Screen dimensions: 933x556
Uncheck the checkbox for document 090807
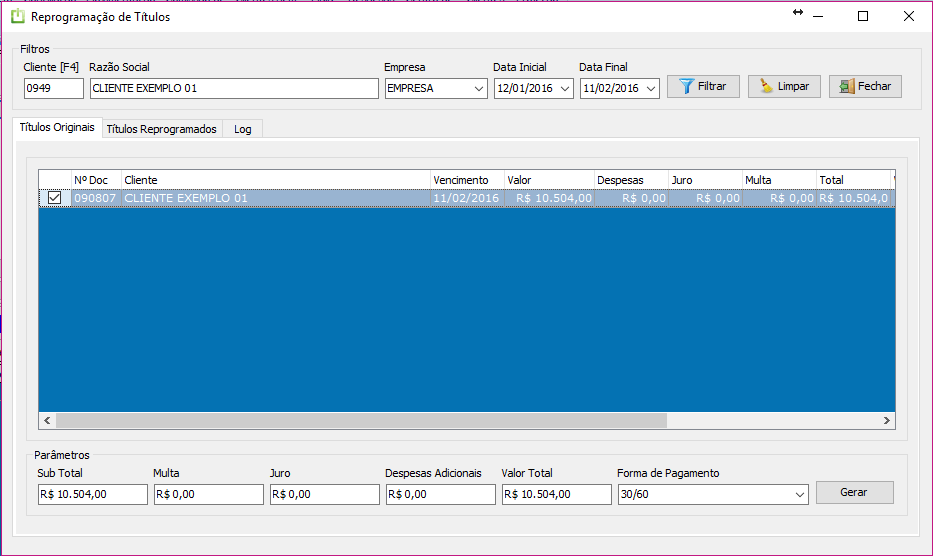[x=54, y=198]
